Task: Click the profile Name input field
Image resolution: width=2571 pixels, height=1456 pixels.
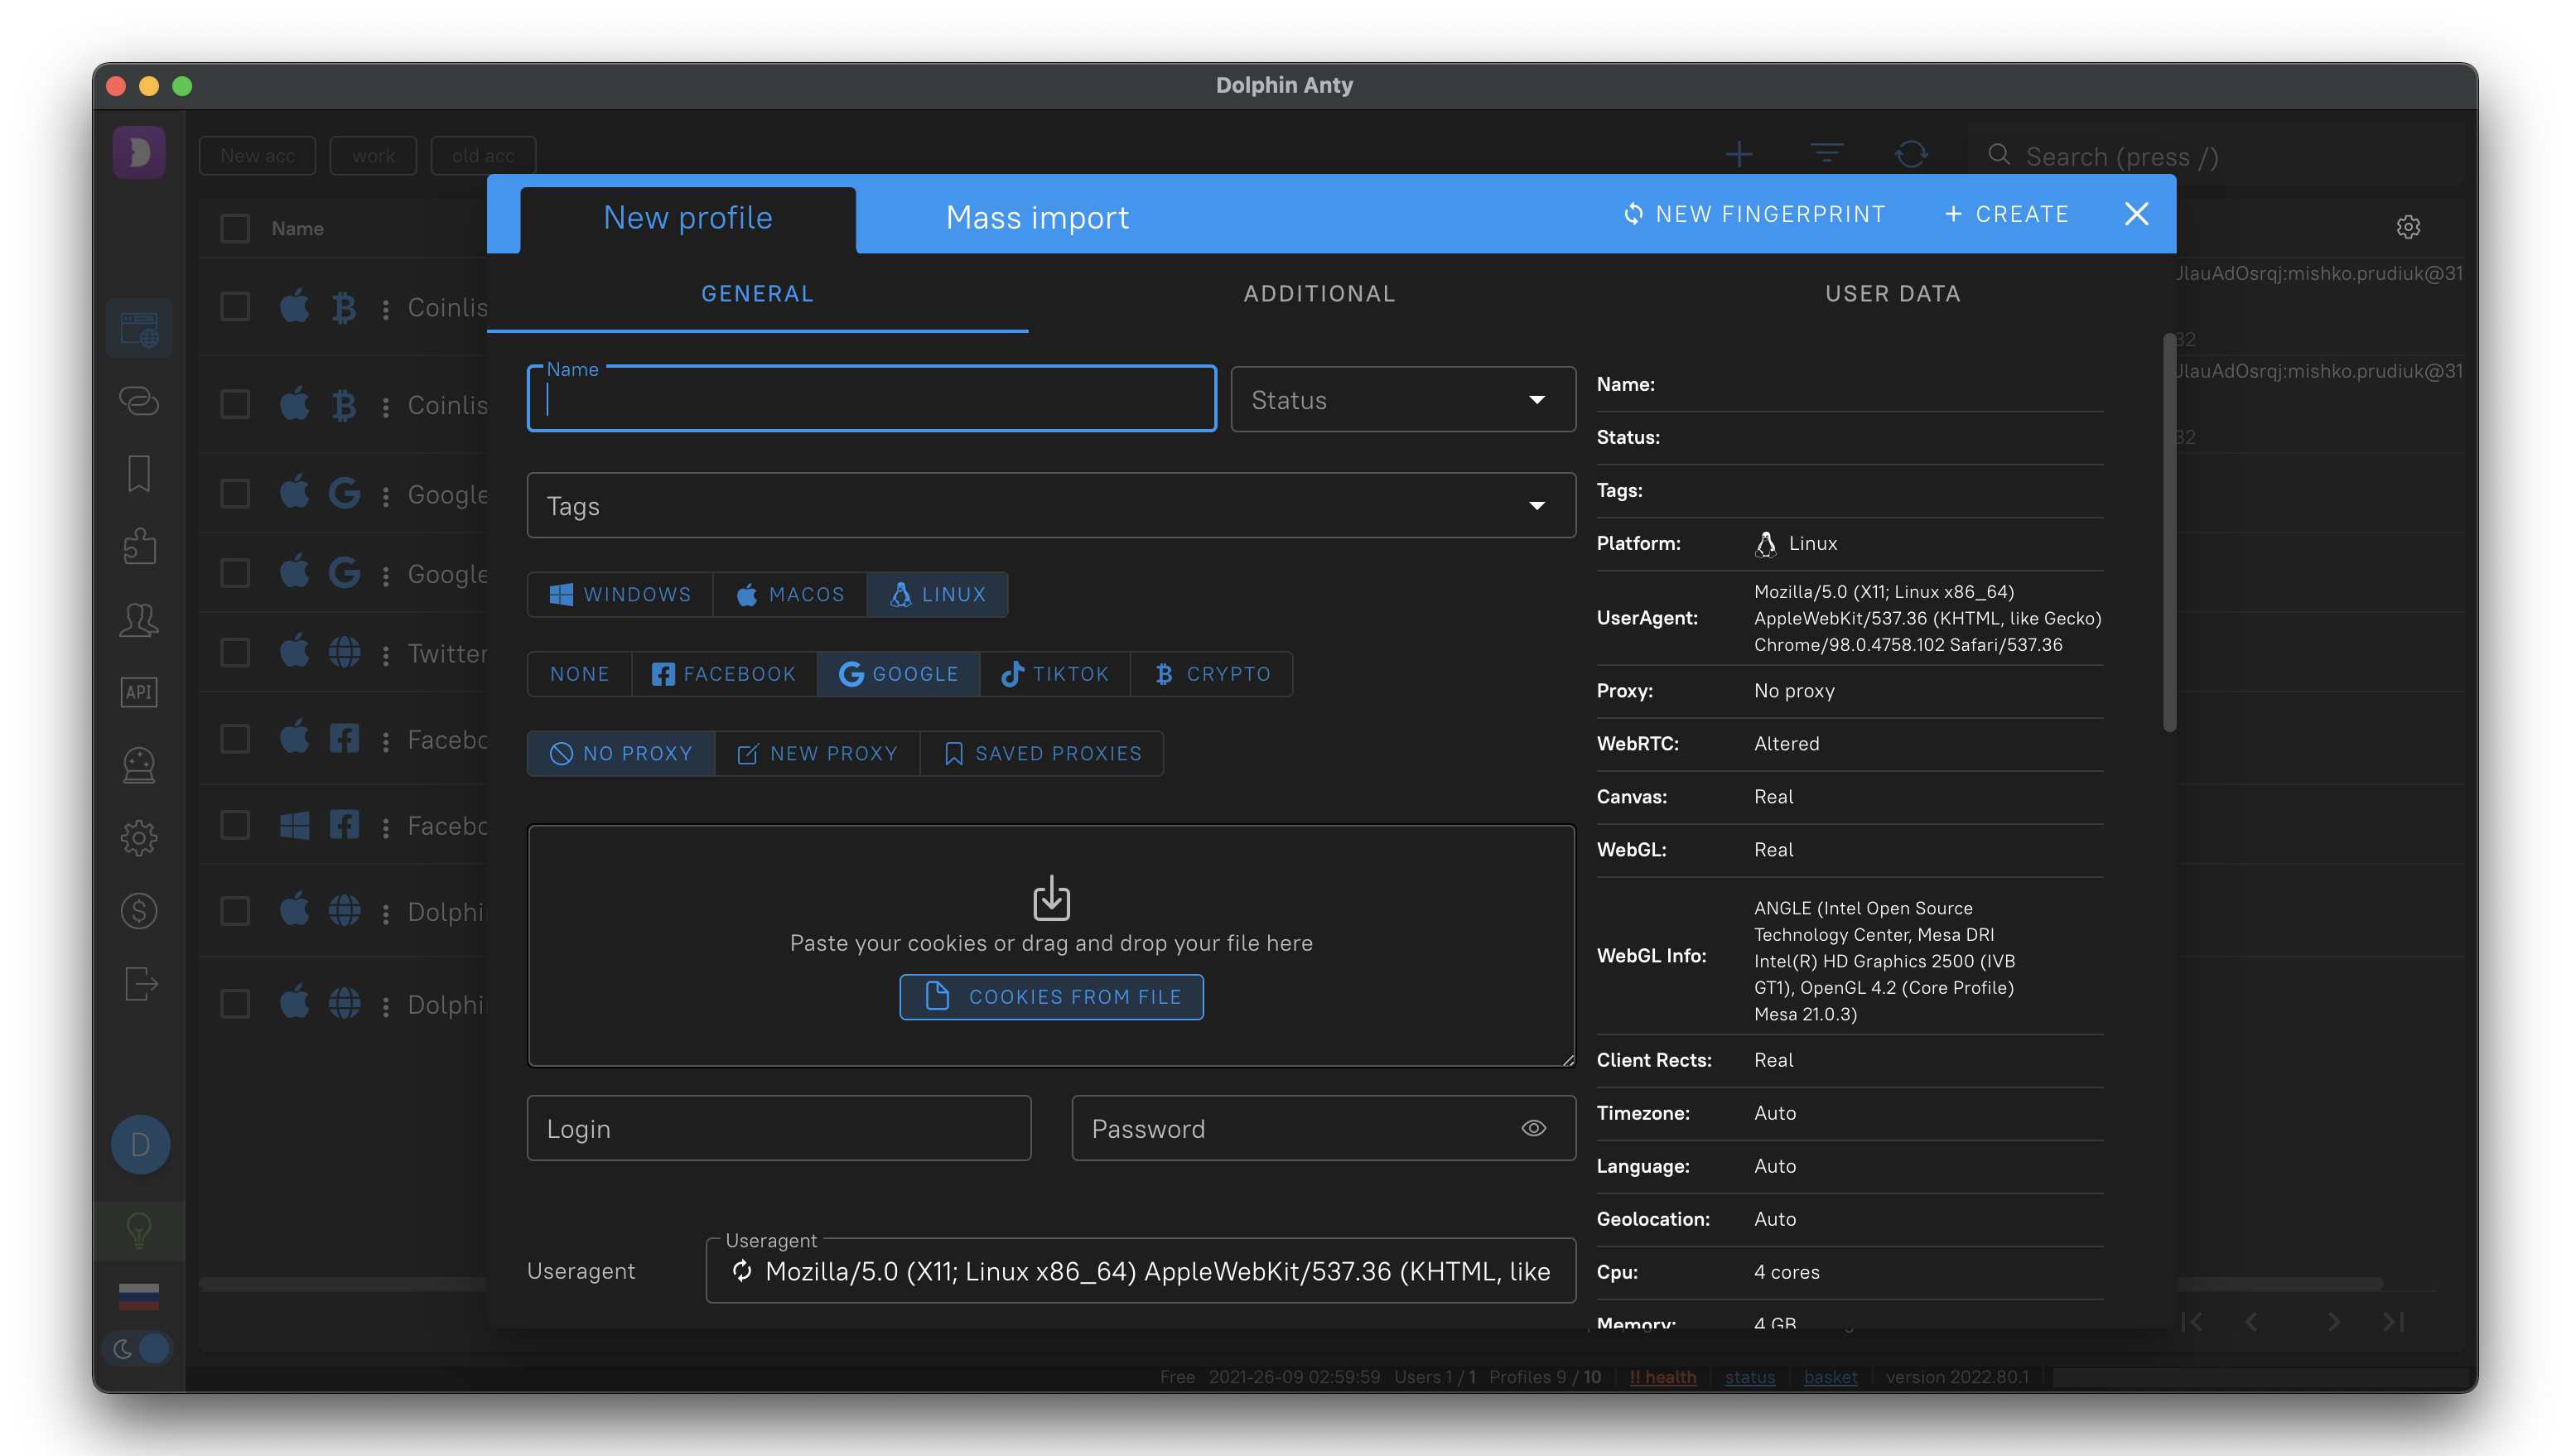Action: click(x=871, y=399)
